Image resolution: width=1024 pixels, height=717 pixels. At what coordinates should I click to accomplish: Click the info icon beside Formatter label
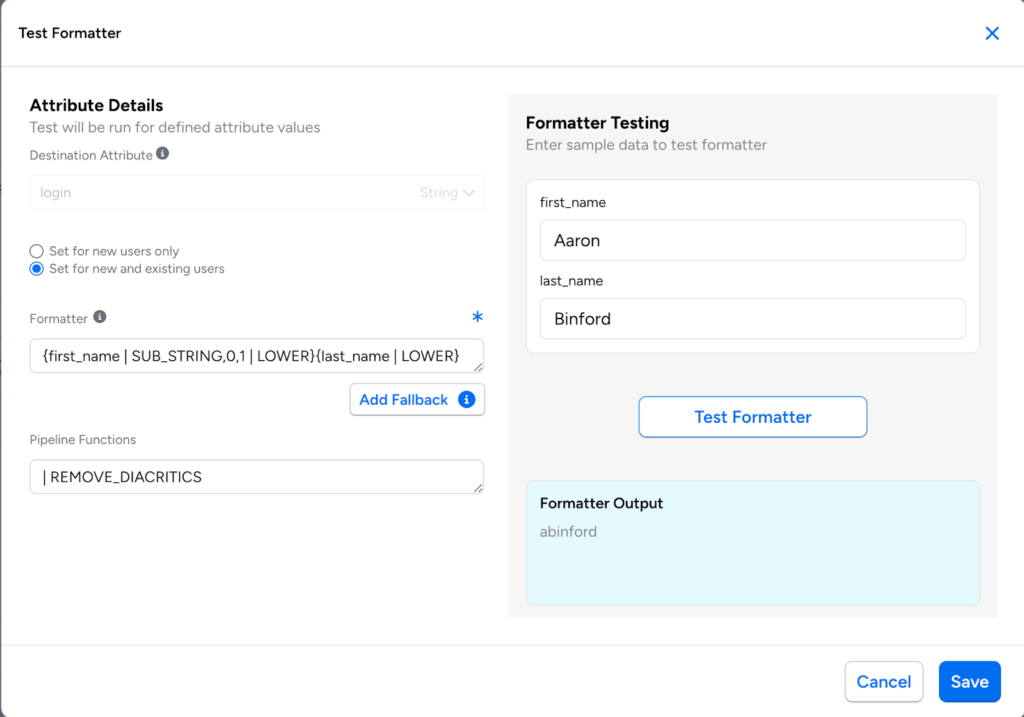(100, 317)
